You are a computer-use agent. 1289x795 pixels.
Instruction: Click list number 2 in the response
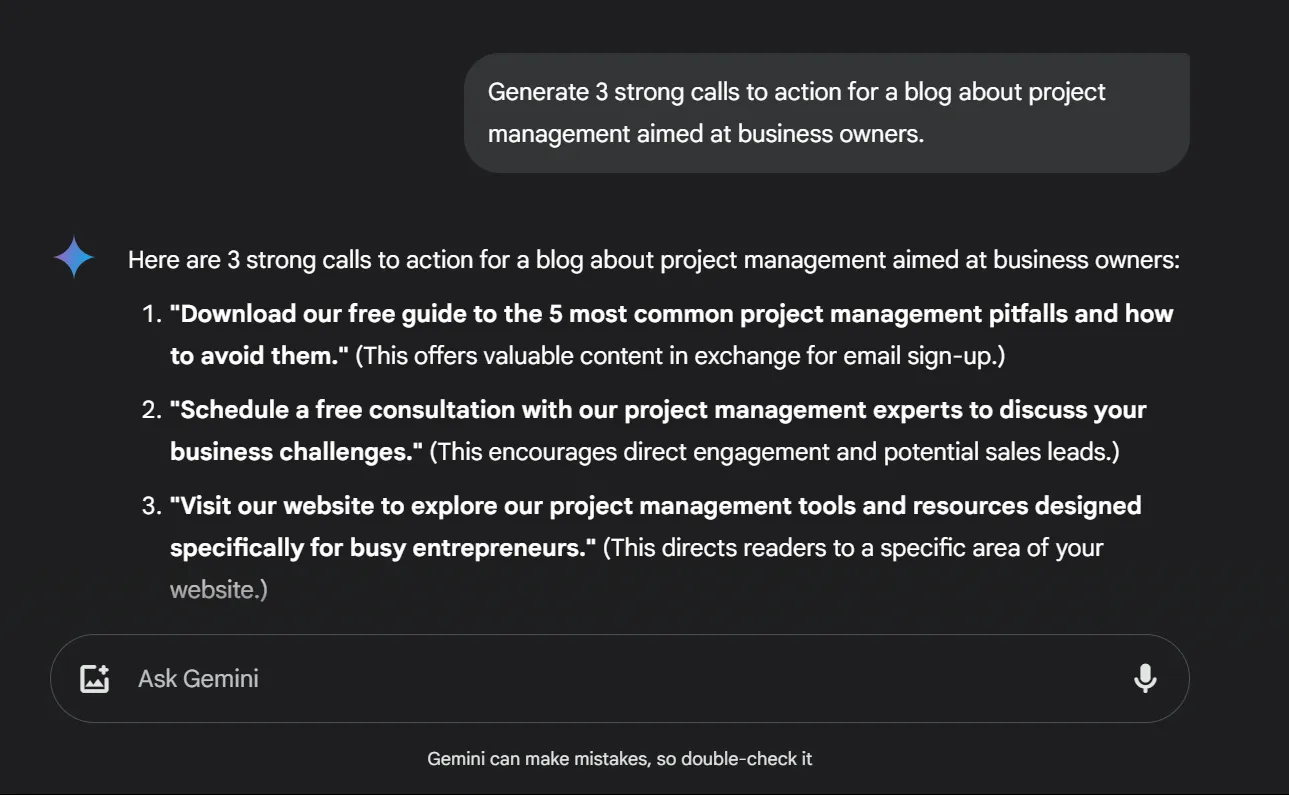coord(151,410)
